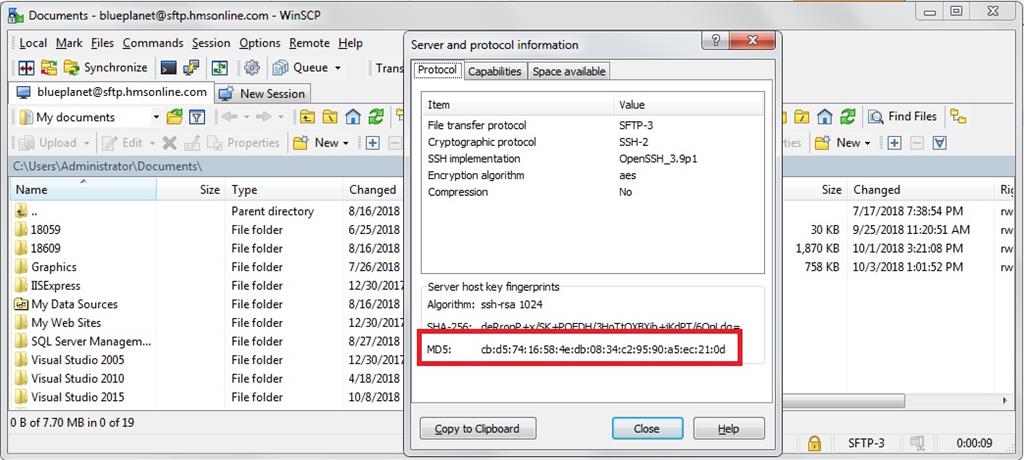The image size is (1024, 460).
Task: Open the Commands menu
Action: click(153, 43)
